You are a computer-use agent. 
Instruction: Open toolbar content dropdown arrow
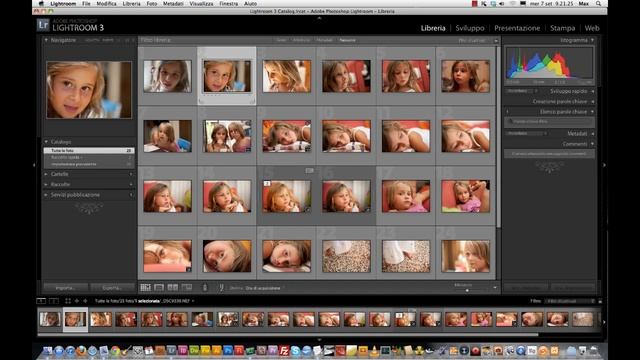pos(495,288)
